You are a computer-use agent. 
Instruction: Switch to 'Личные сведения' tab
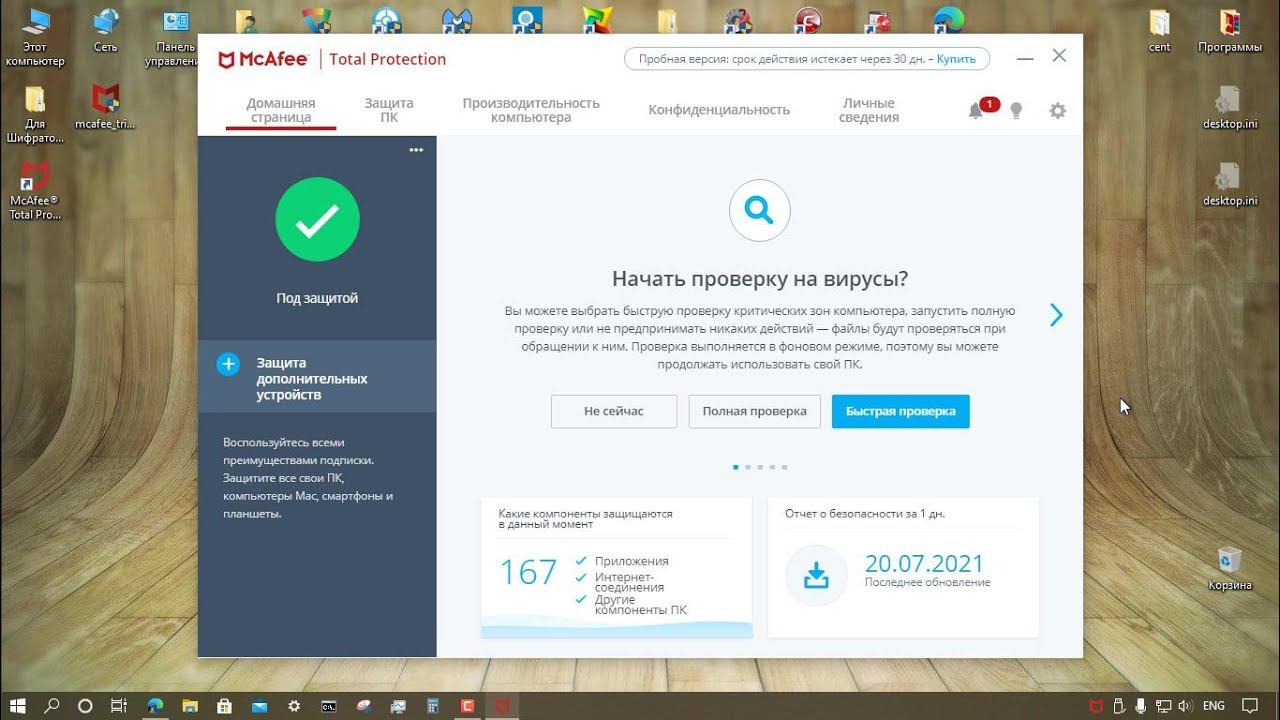pyautogui.click(x=869, y=110)
